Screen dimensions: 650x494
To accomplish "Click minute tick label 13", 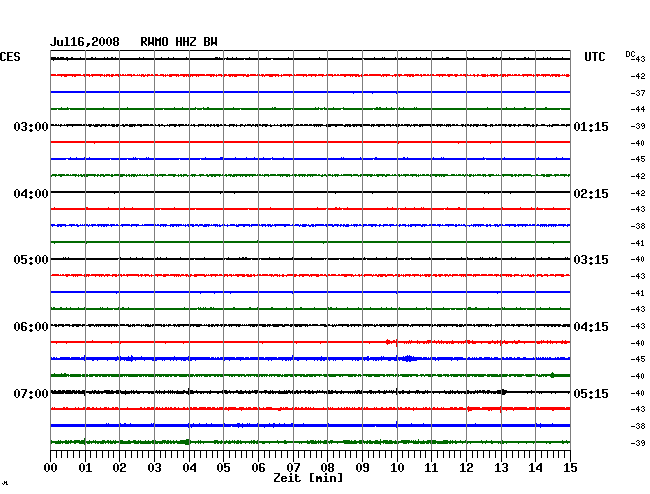I will point(501,468).
